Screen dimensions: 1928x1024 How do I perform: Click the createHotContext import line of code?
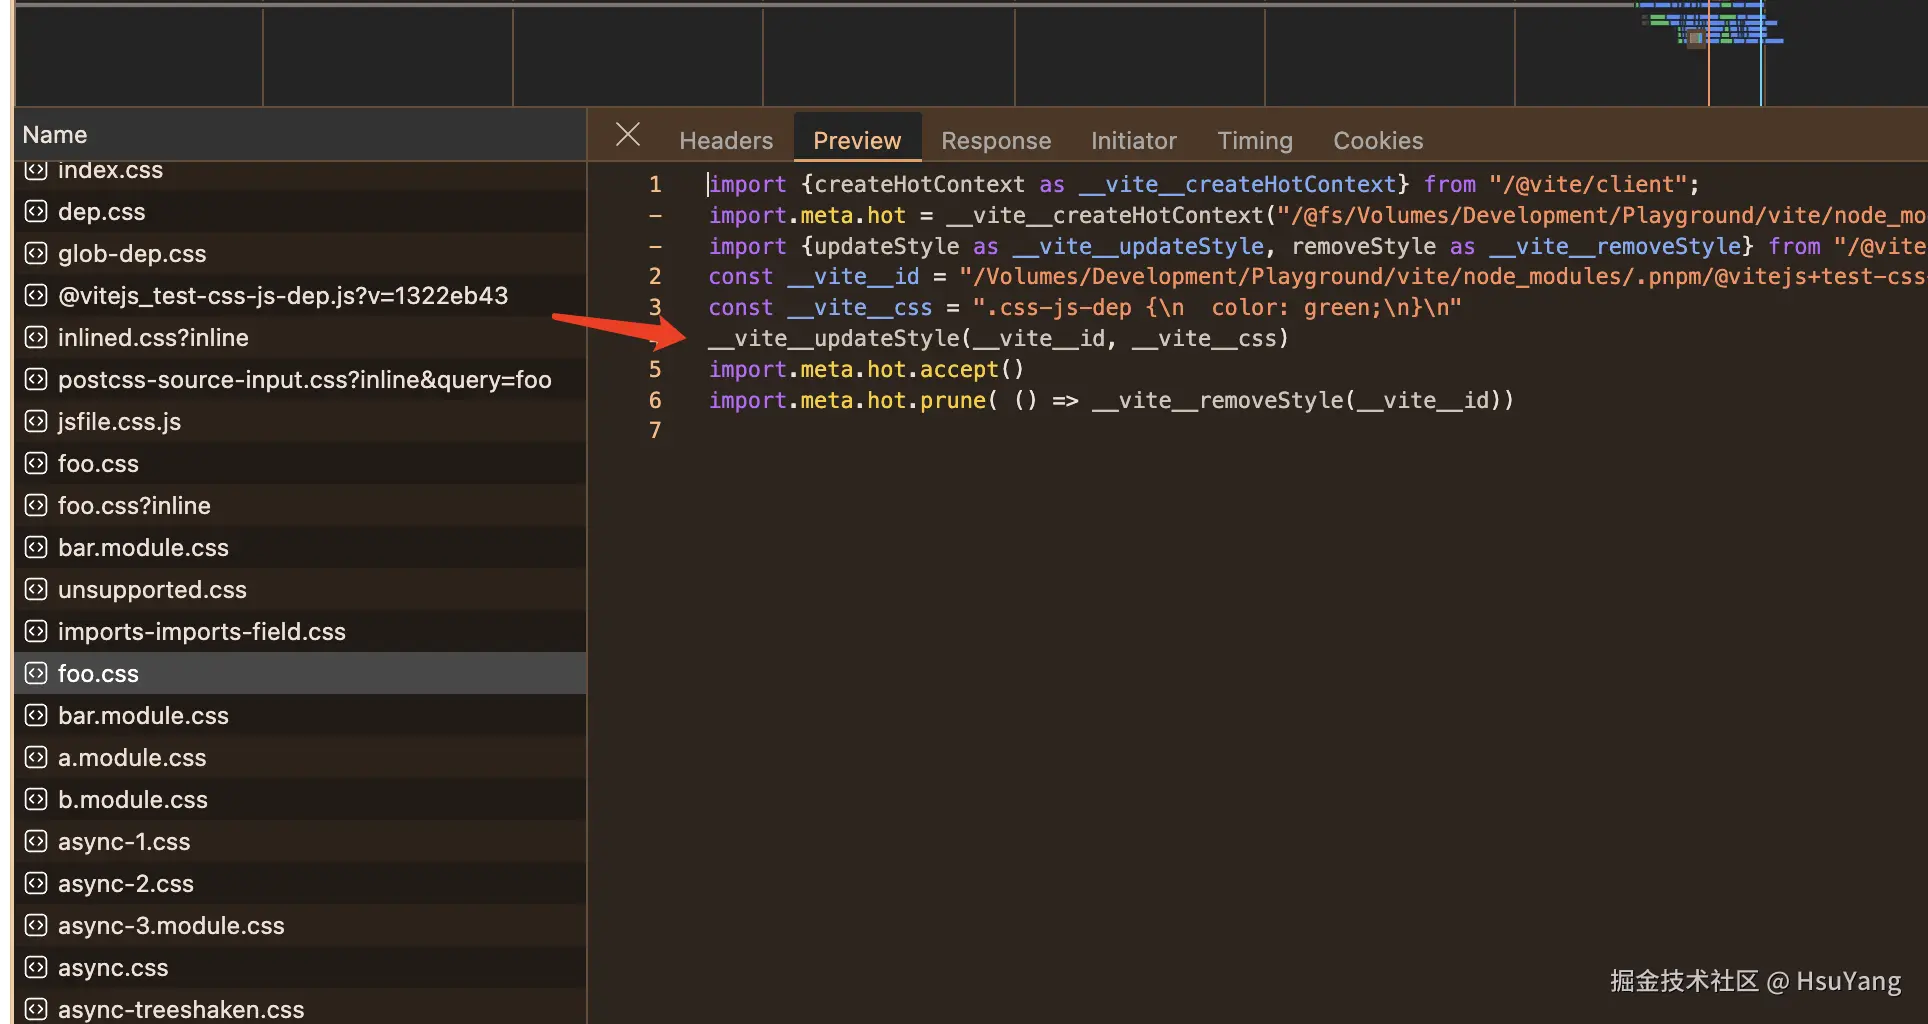tap(1204, 185)
